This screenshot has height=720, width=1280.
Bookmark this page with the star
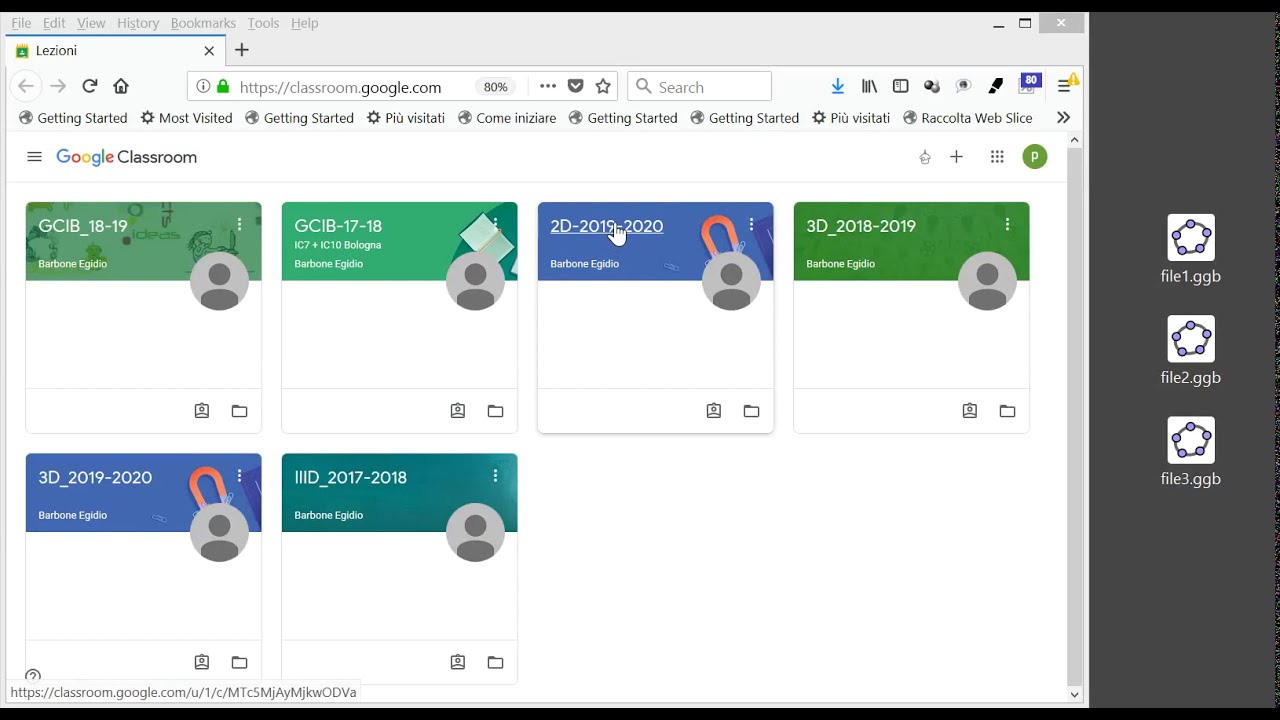coord(603,86)
